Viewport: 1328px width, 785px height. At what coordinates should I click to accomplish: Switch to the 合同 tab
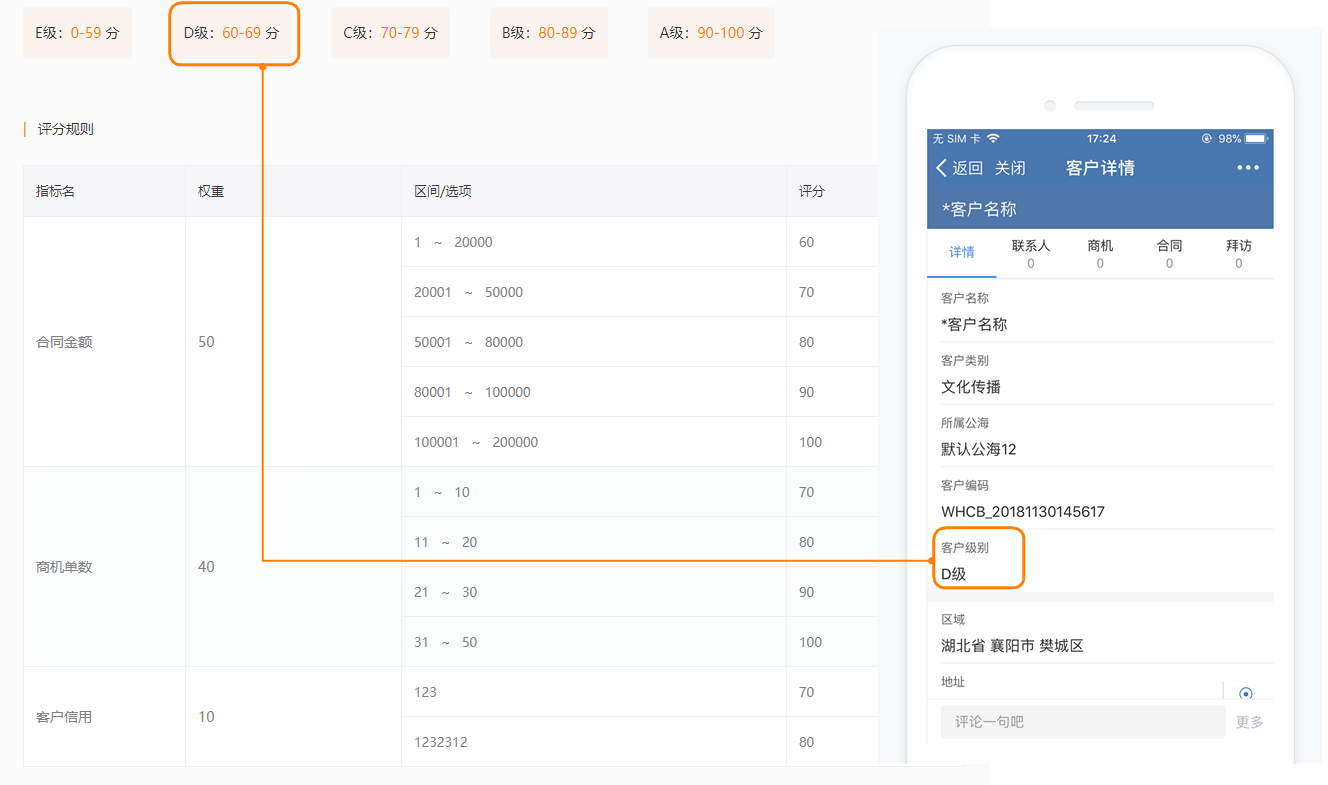(1169, 253)
